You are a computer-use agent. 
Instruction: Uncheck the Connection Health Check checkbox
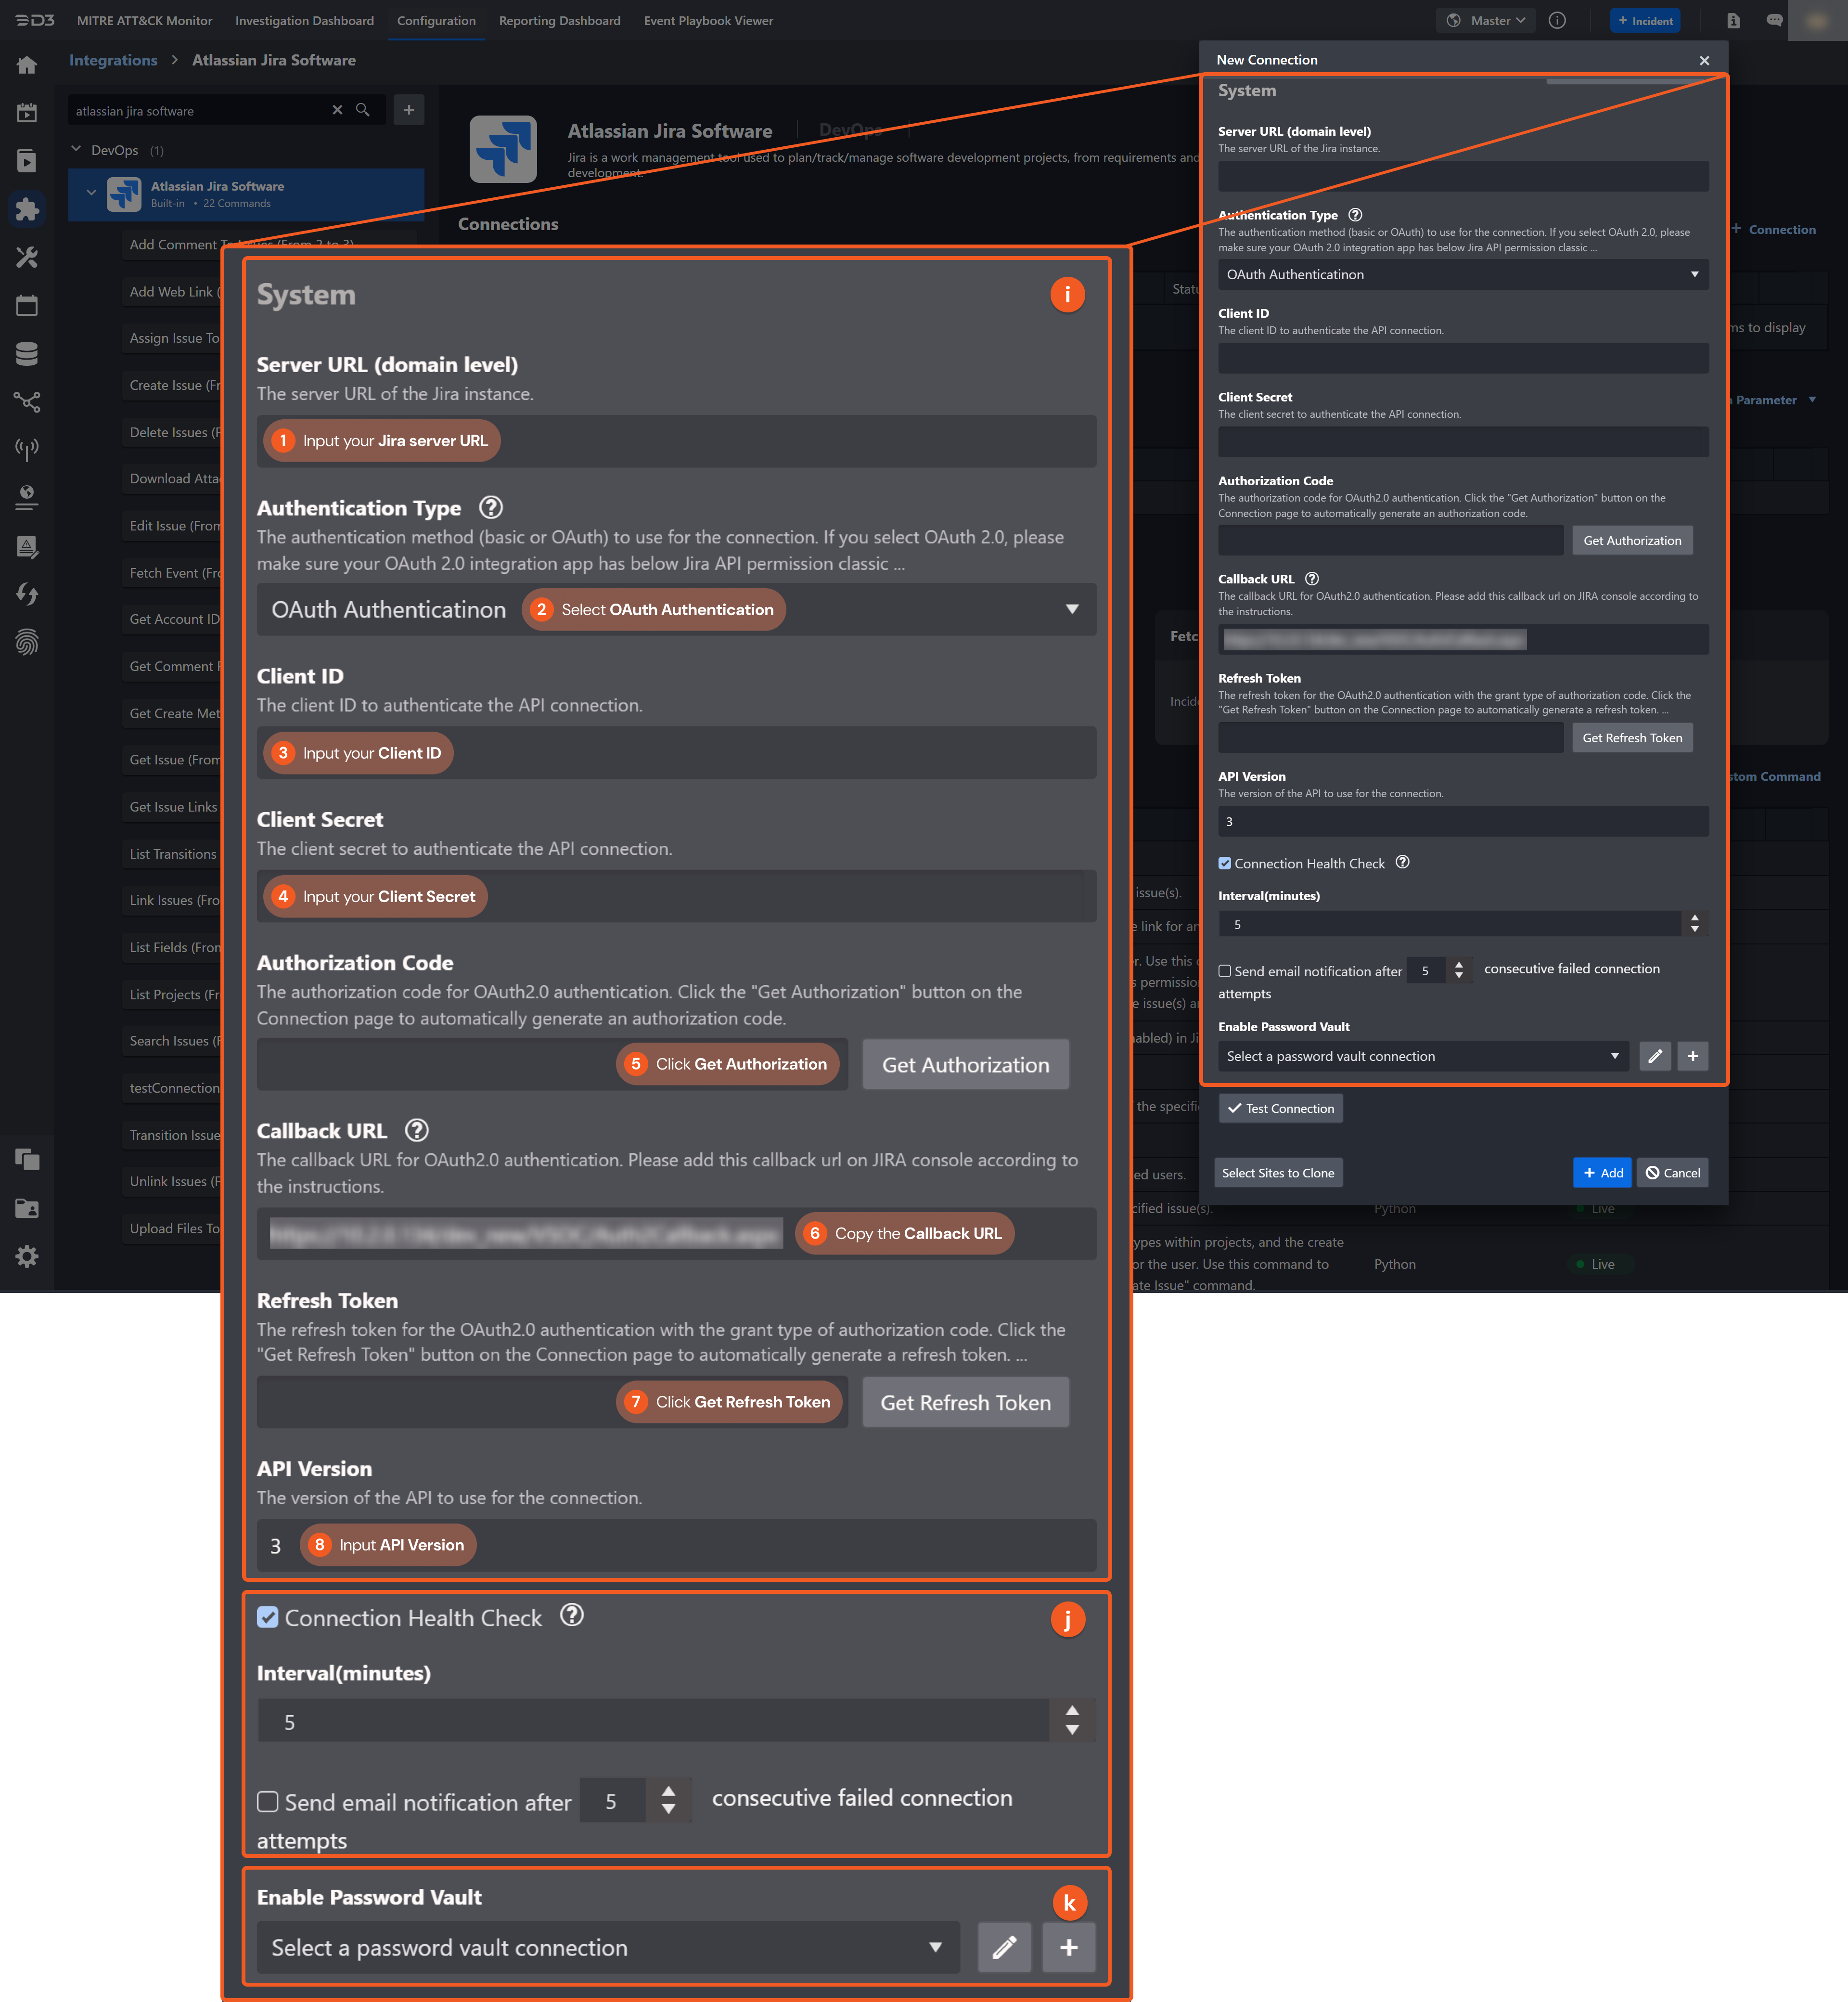pyautogui.click(x=1225, y=863)
